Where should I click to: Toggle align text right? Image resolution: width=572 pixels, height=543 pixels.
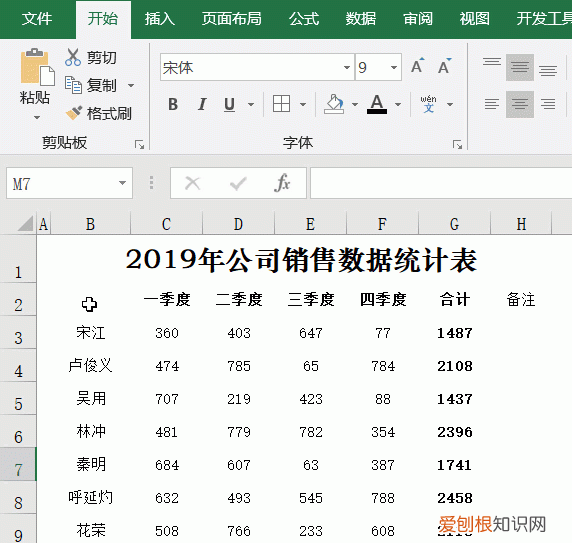pos(548,104)
